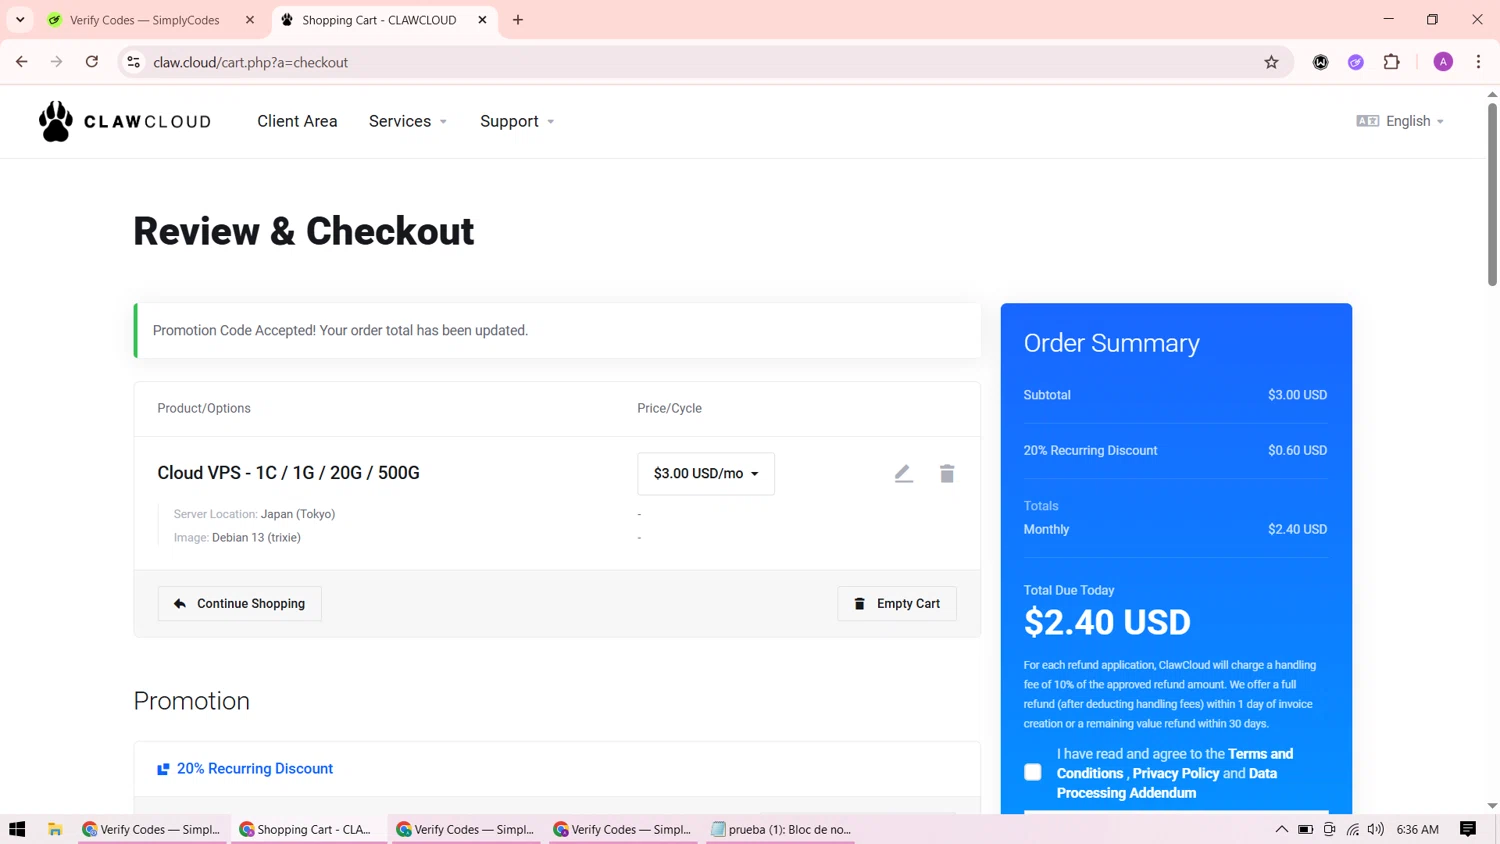Expand the Support menu
The image size is (1500, 844).
(x=517, y=121)
